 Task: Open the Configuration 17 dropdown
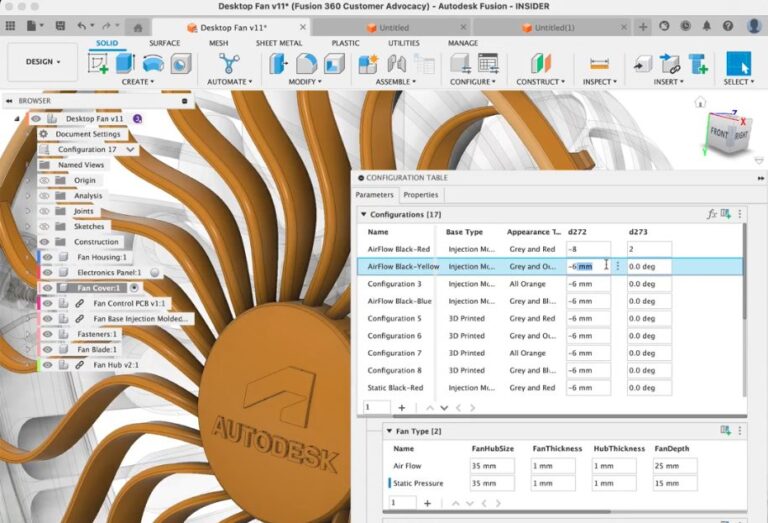point(131,149)
